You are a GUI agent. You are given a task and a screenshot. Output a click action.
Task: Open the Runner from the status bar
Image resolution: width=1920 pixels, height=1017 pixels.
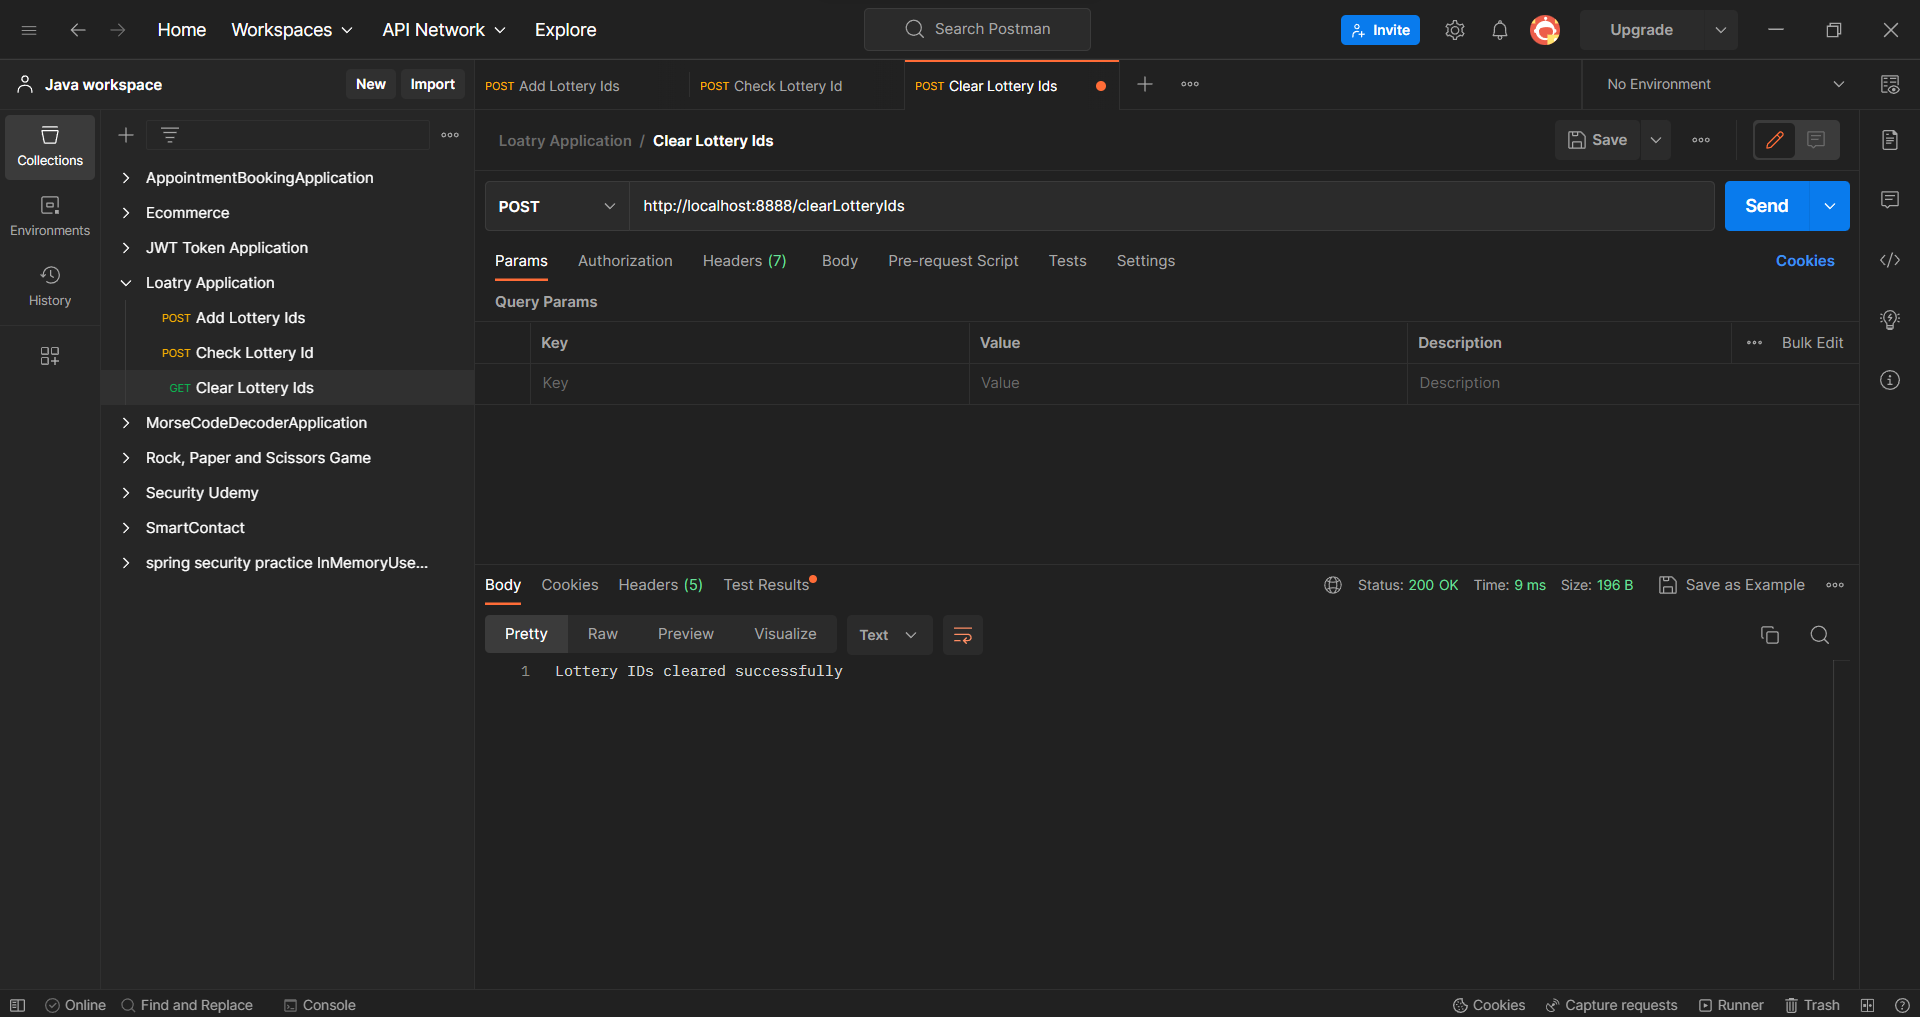[1731, 1005]
